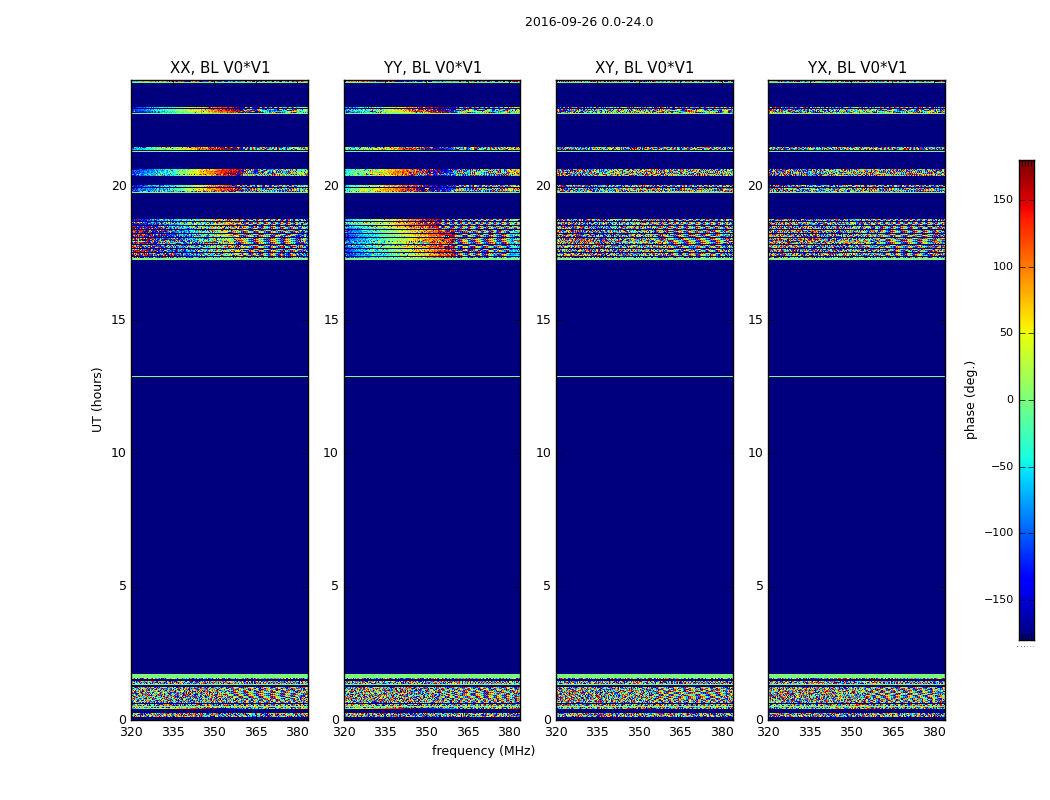
Task: Click the 'UT (hours)' y-axis label
Action: point(97,399)
